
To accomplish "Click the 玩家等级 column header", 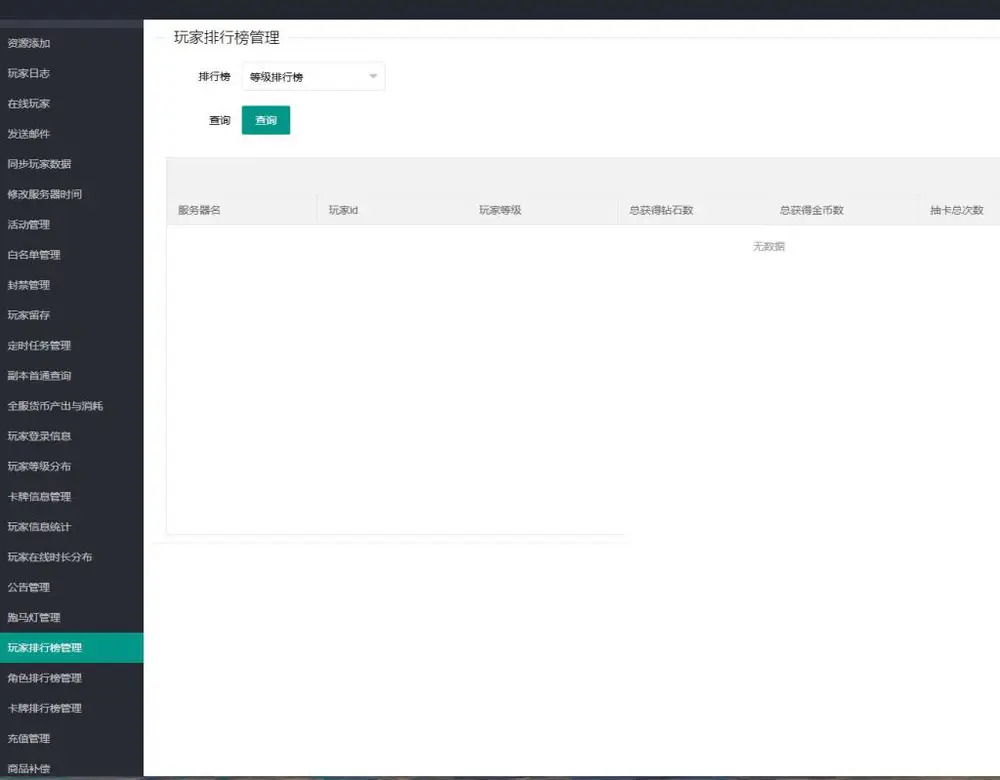I will click(x=500, y=210).
